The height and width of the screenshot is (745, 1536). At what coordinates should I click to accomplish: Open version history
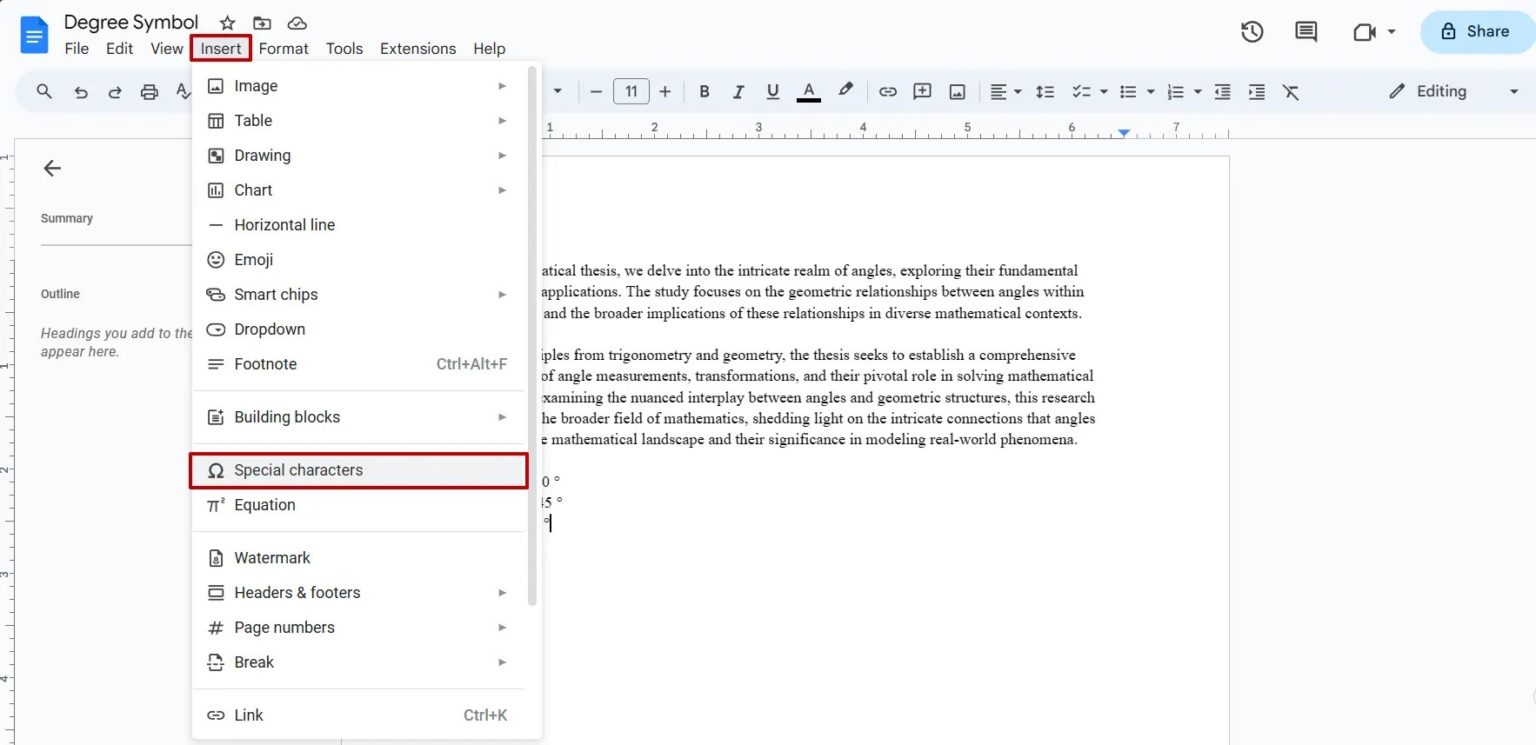point(1252,31)
